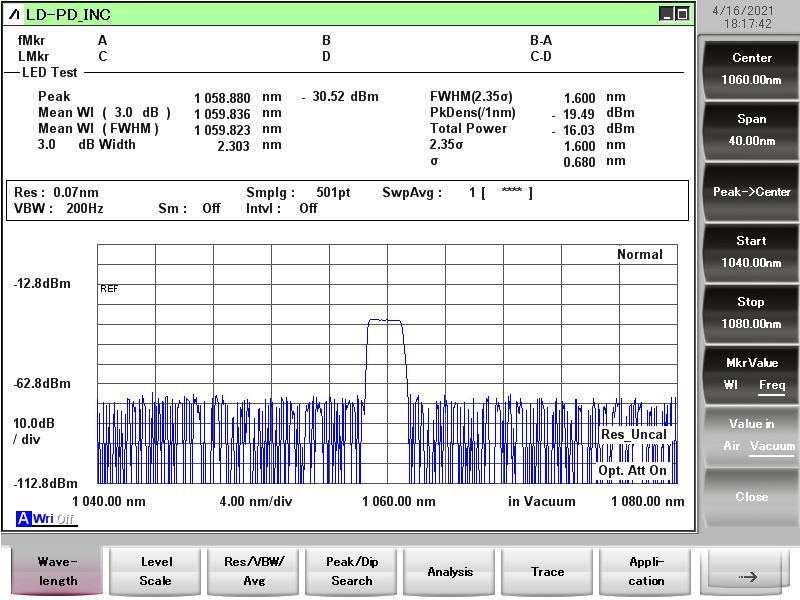
Task: Click the Anritsu logo icon in title bar
Action: coord(14,15)
